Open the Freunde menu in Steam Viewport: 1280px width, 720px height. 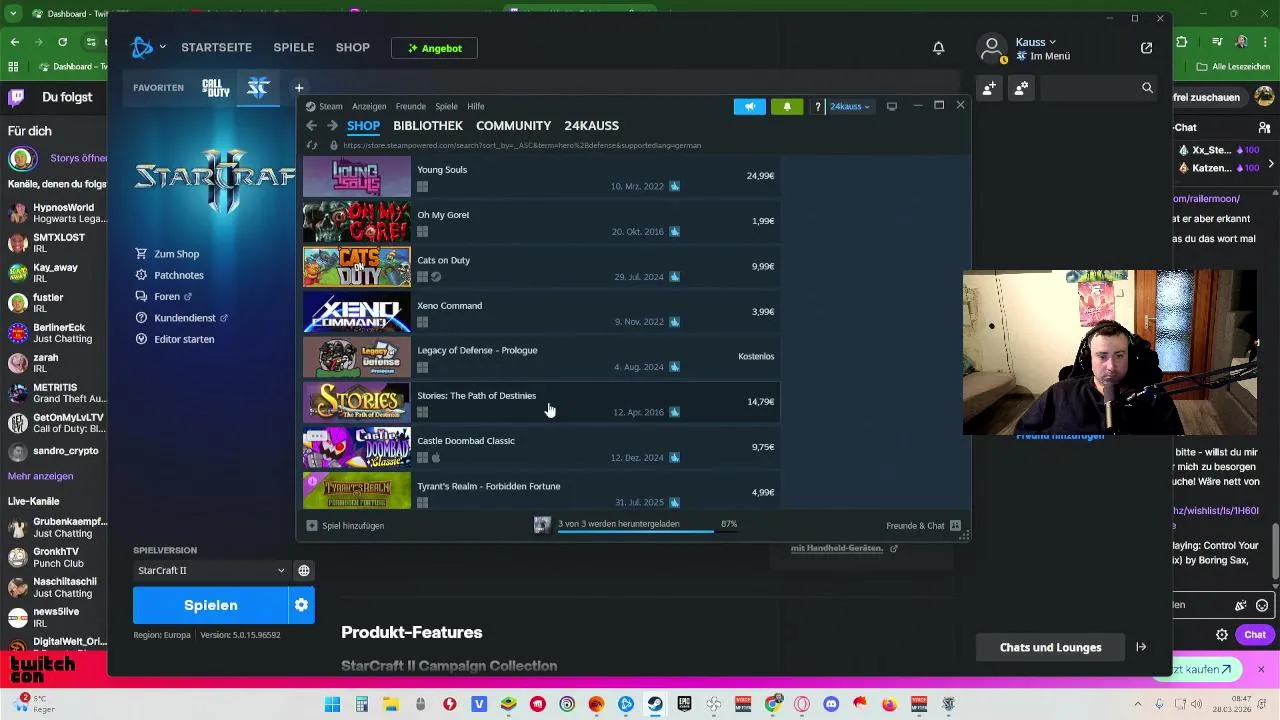coord(410,106)
